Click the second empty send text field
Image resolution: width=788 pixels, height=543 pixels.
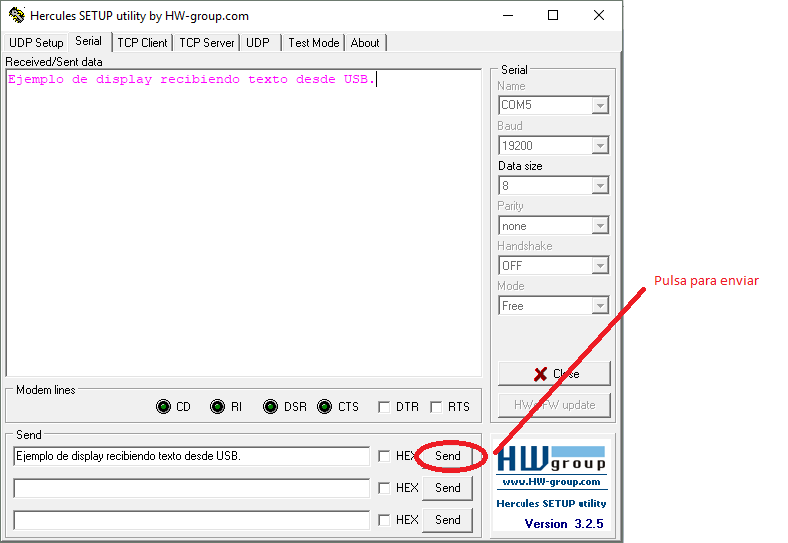coord(191,488)
